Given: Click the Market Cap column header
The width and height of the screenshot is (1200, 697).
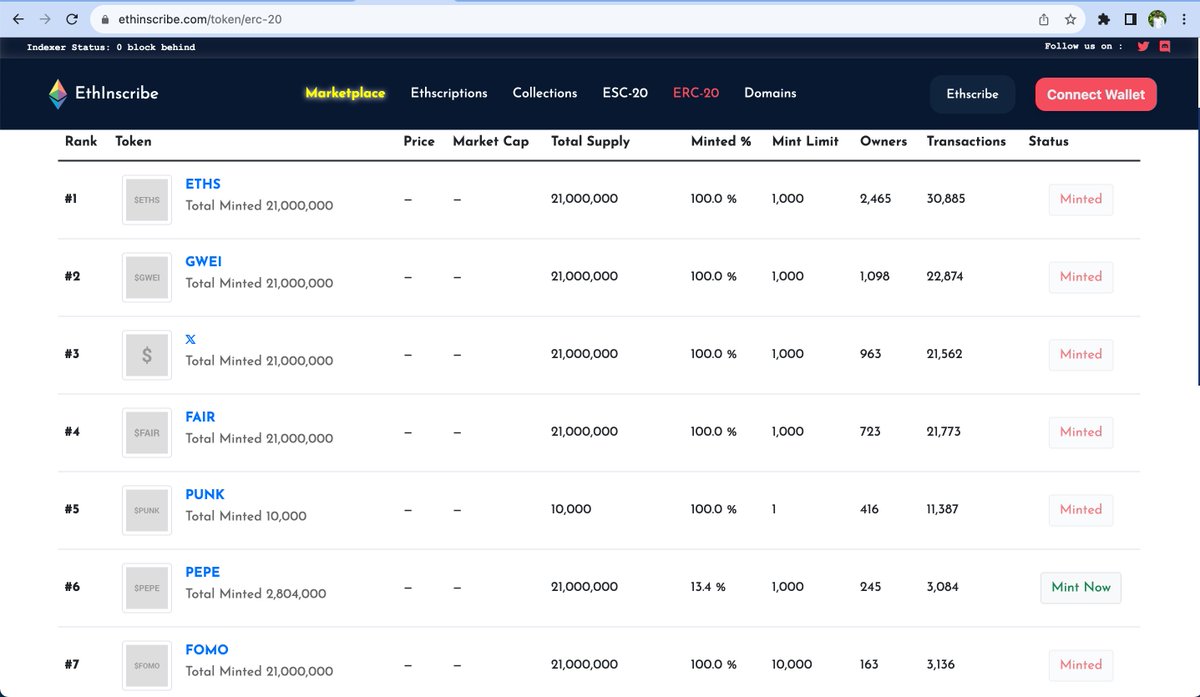Looking at the screenshot, I should [491, 141].
